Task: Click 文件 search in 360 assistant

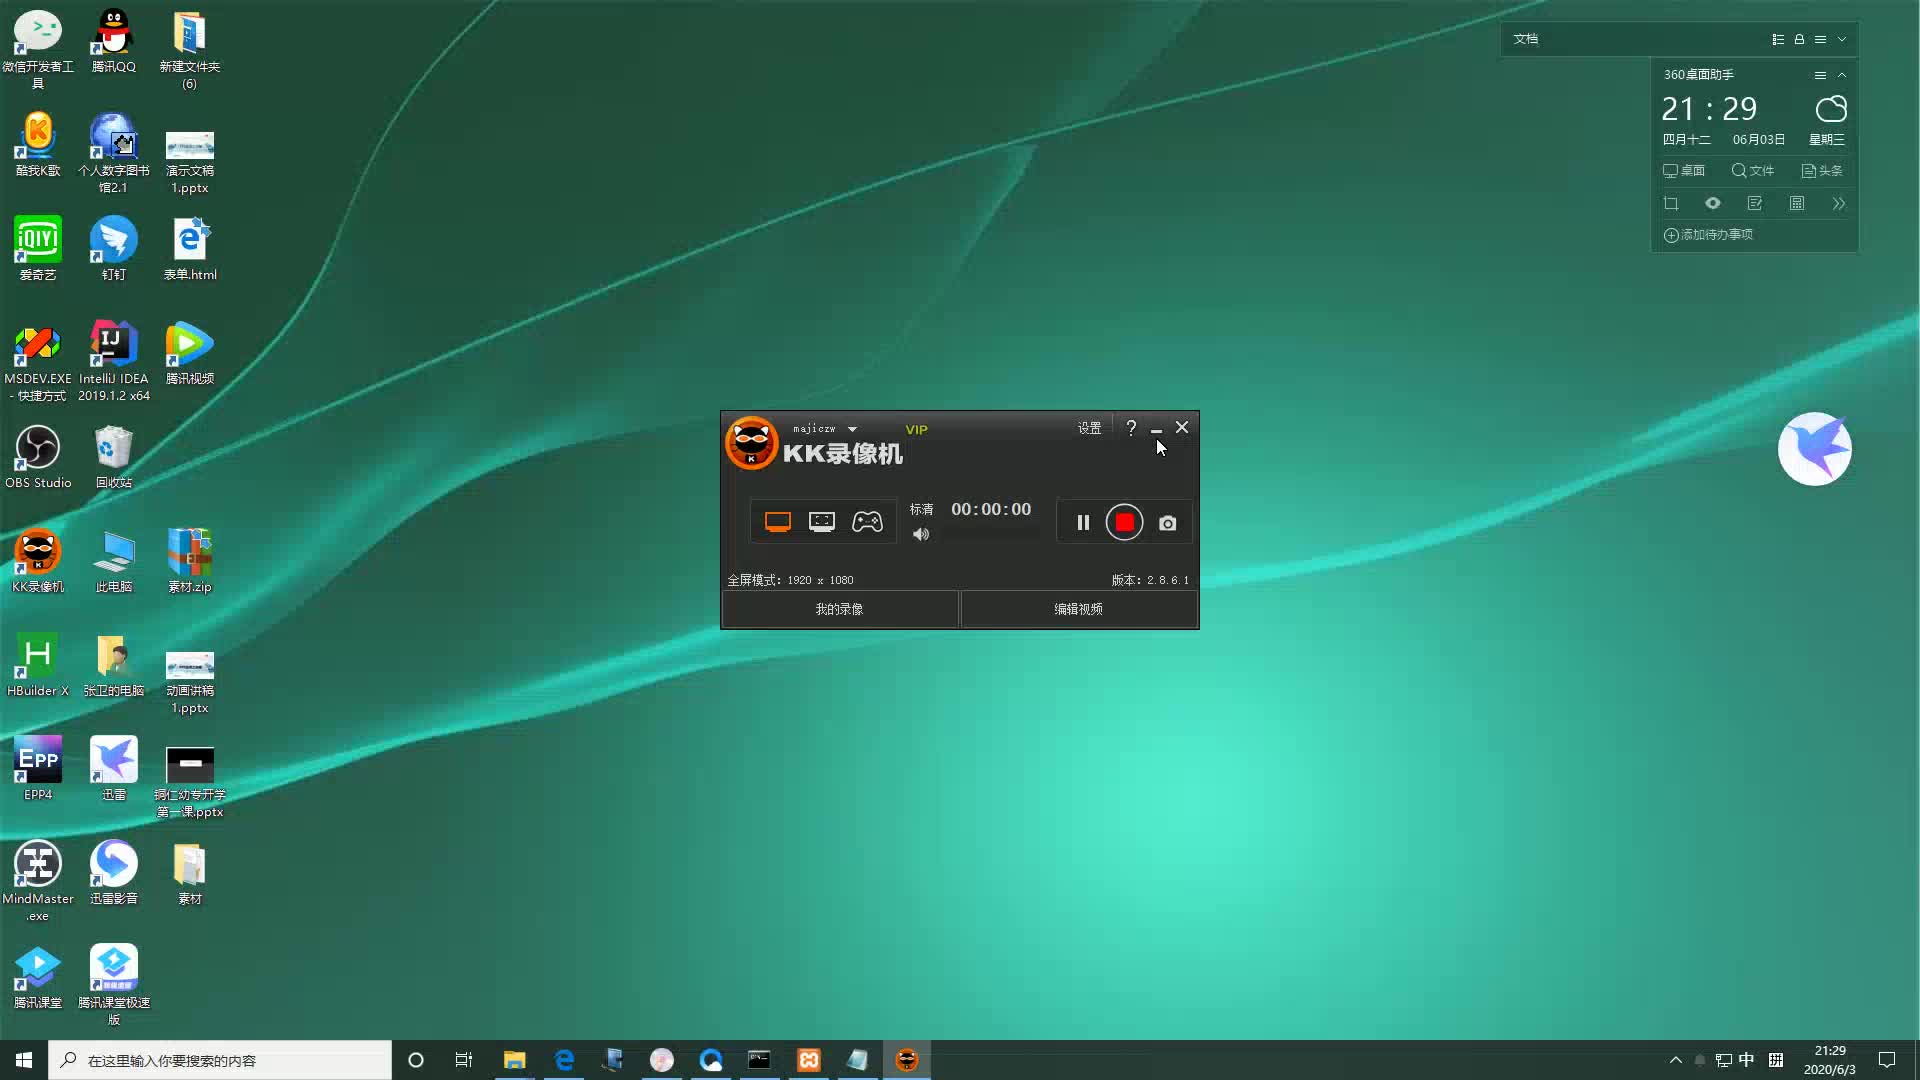Action: coord(1753,171)
